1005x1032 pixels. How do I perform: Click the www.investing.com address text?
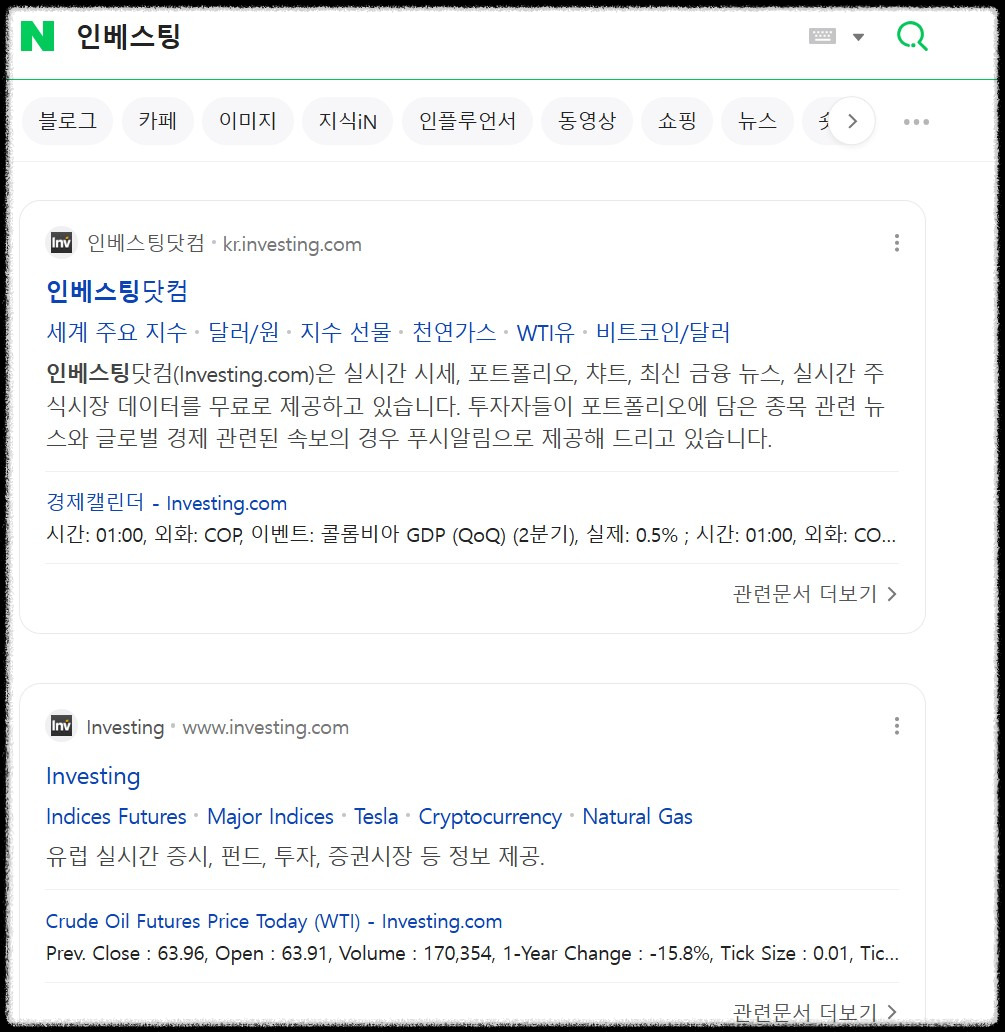pos(266,727)
